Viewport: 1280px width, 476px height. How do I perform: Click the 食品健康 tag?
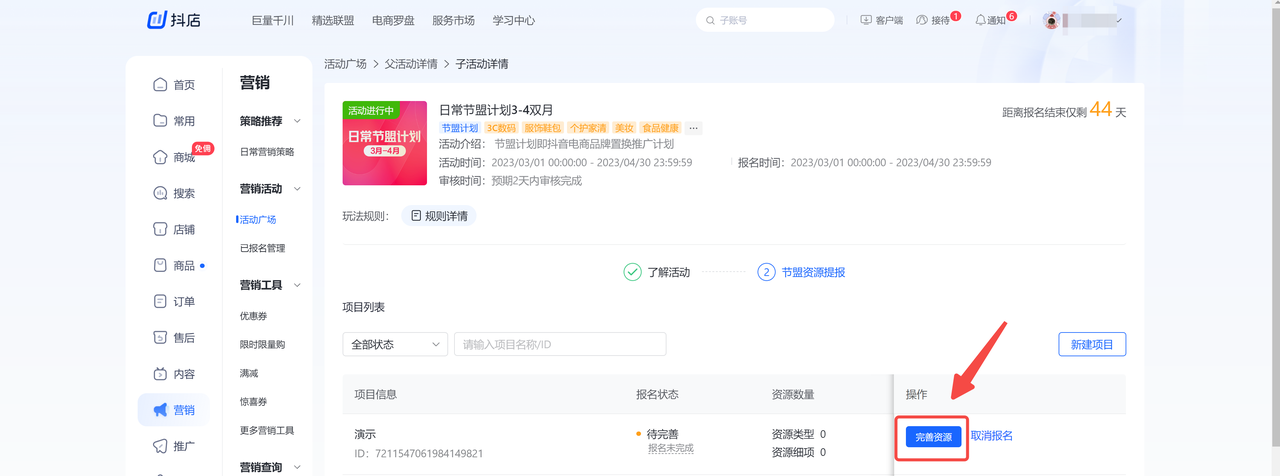click(x=661, y=128)
